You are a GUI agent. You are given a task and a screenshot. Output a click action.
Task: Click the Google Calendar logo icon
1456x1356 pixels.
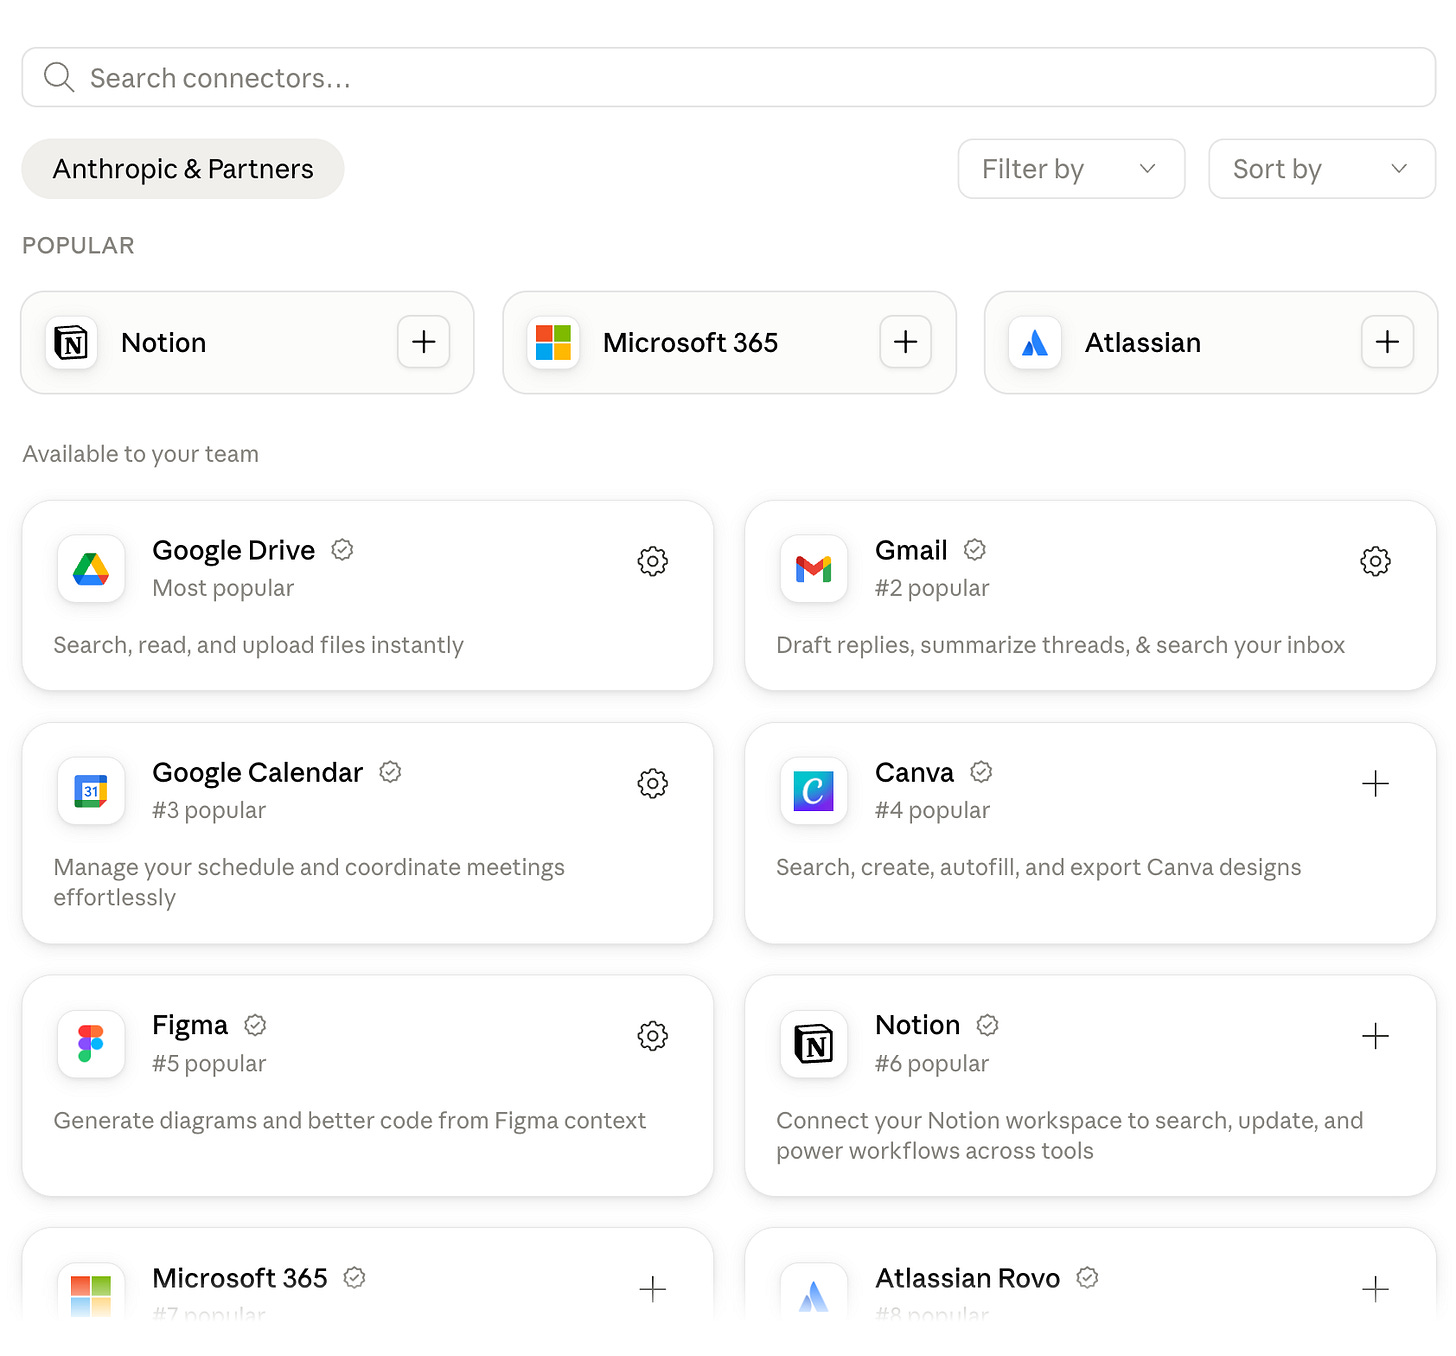pos(91,791)
